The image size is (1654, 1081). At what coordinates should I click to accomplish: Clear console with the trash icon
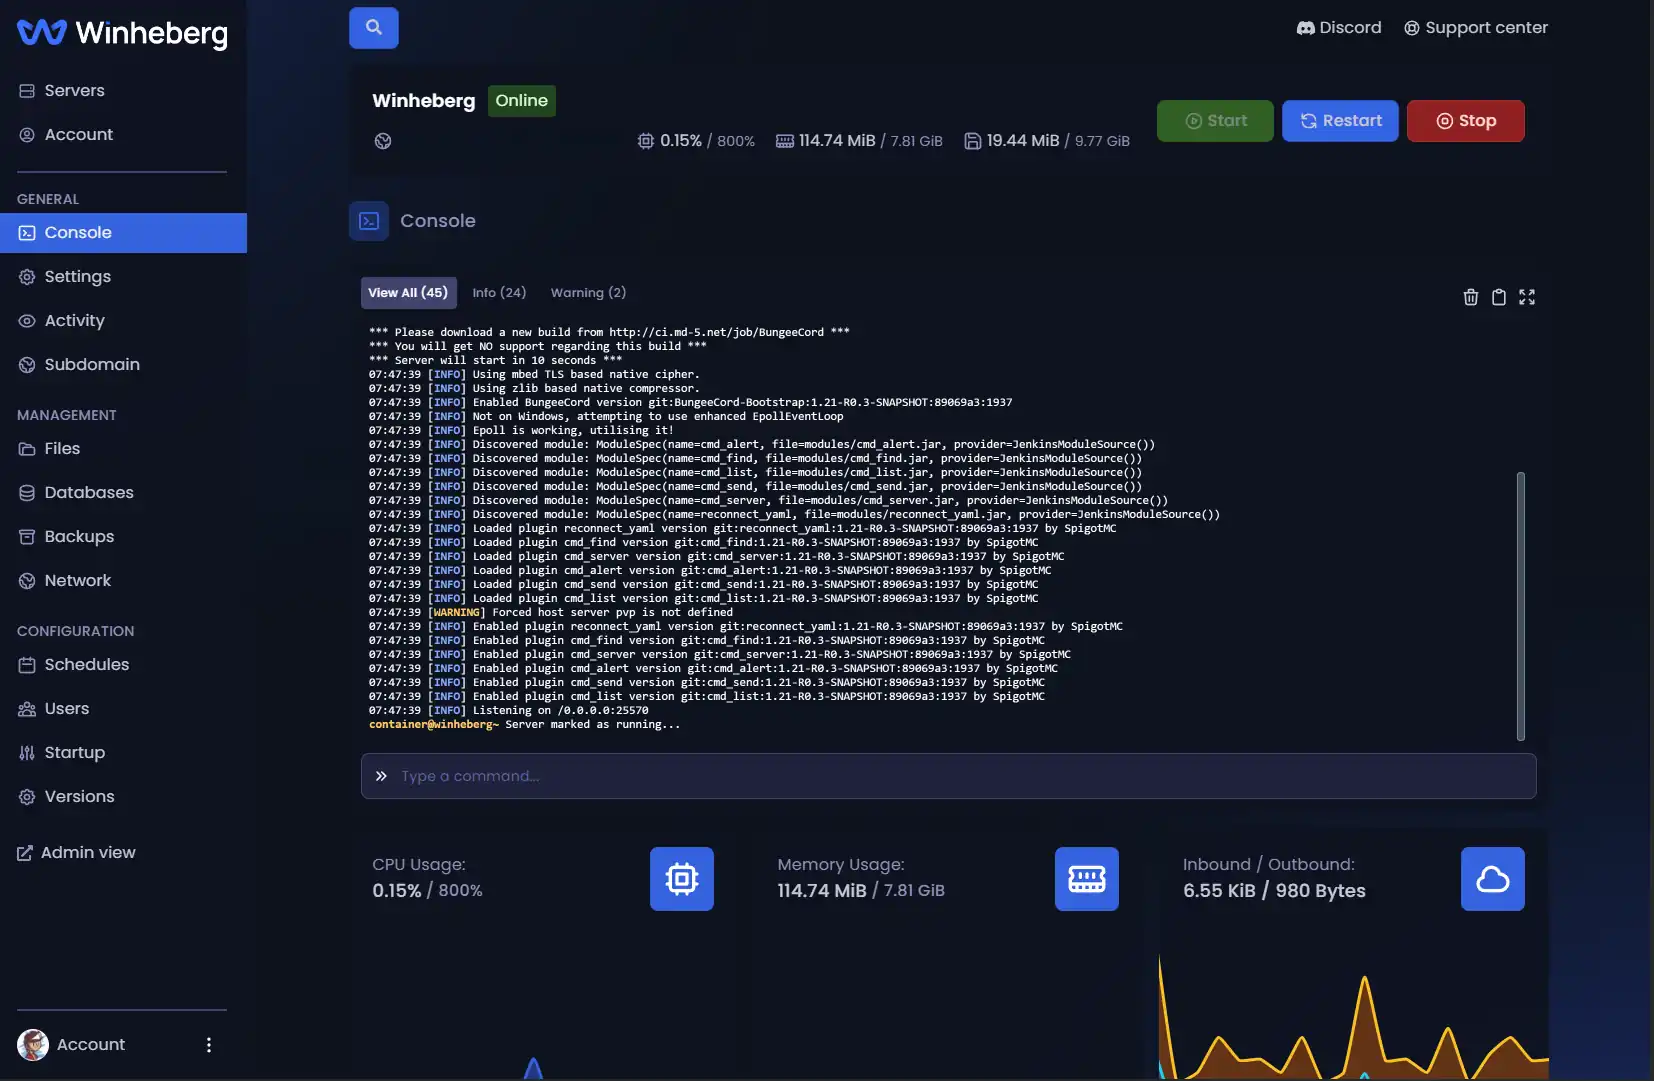click(x=1470, y=297)
